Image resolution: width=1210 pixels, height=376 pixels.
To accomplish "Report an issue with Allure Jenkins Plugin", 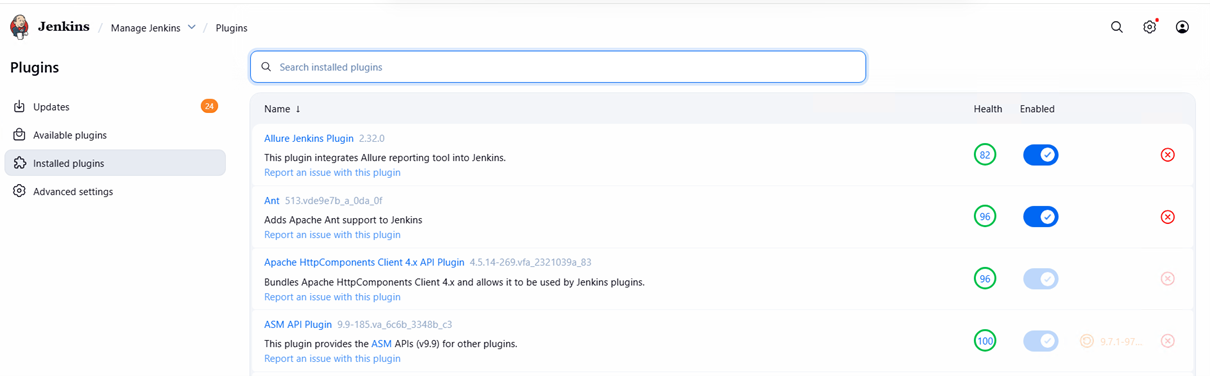I will pos(332,173).
